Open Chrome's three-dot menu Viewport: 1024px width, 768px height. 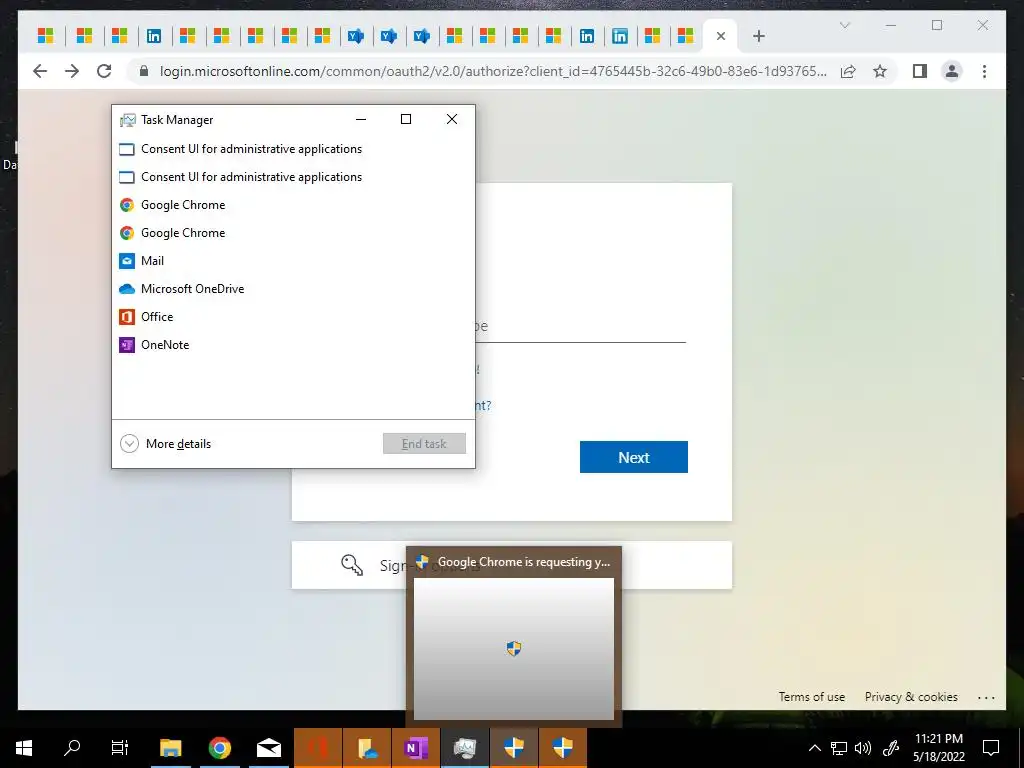(x=984, y=71)
